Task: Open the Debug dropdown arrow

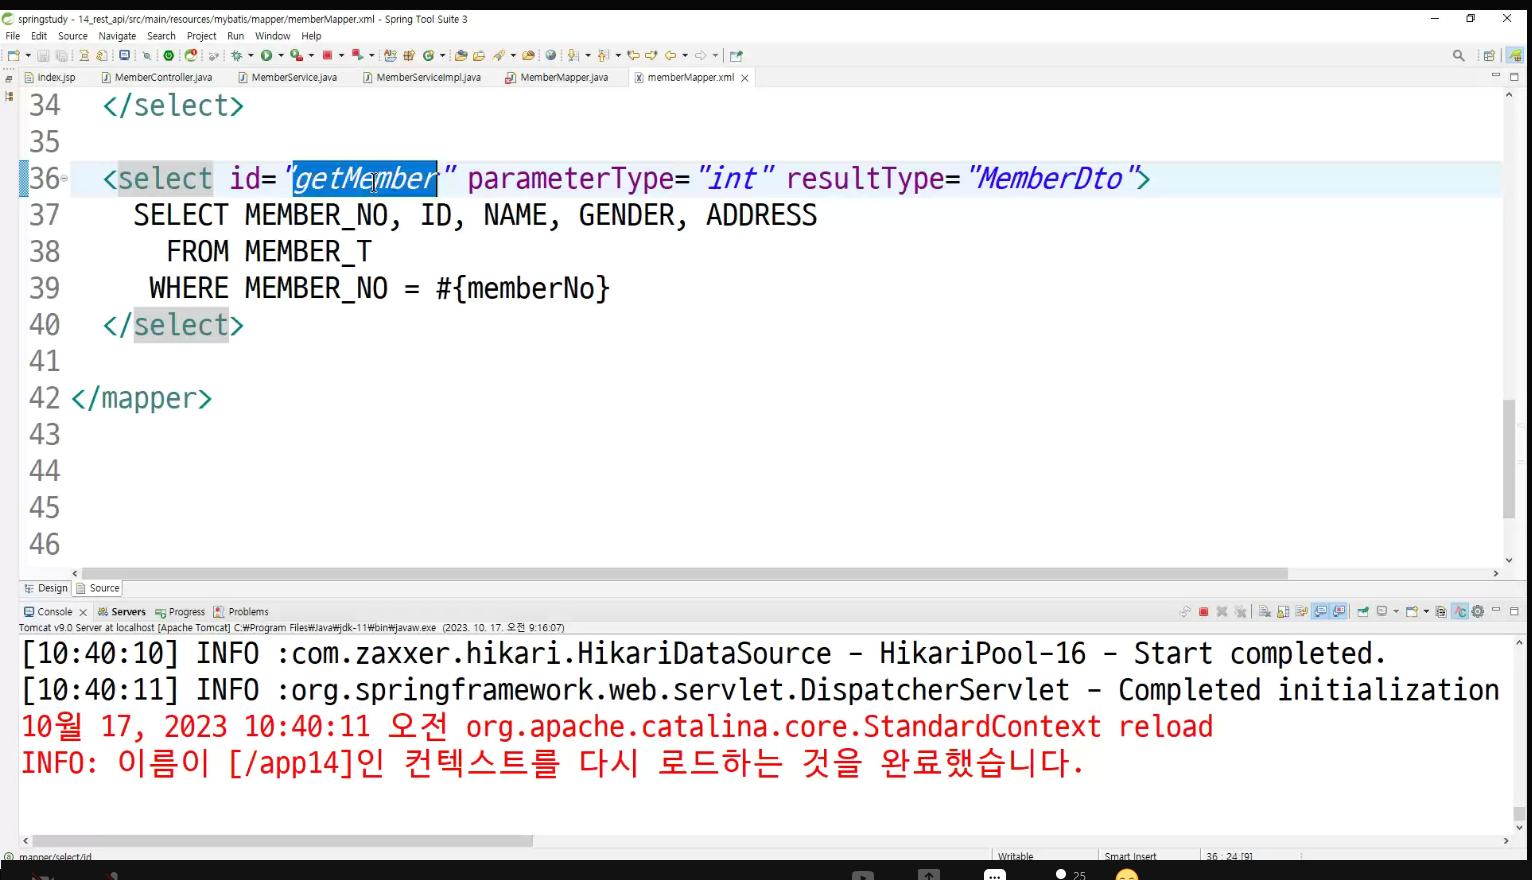Action: pyautogui.click(x=251, y=56)
